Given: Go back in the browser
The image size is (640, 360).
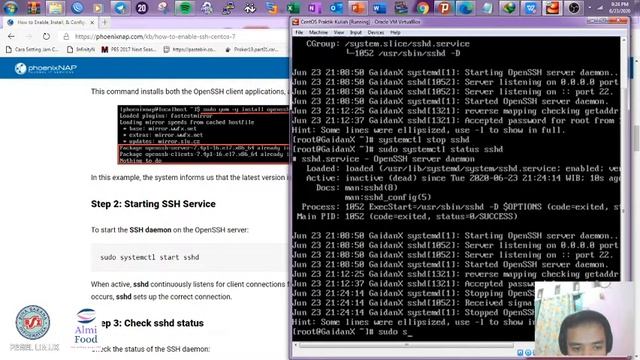Looking at the screenshot, I should [x=11, y=36].
